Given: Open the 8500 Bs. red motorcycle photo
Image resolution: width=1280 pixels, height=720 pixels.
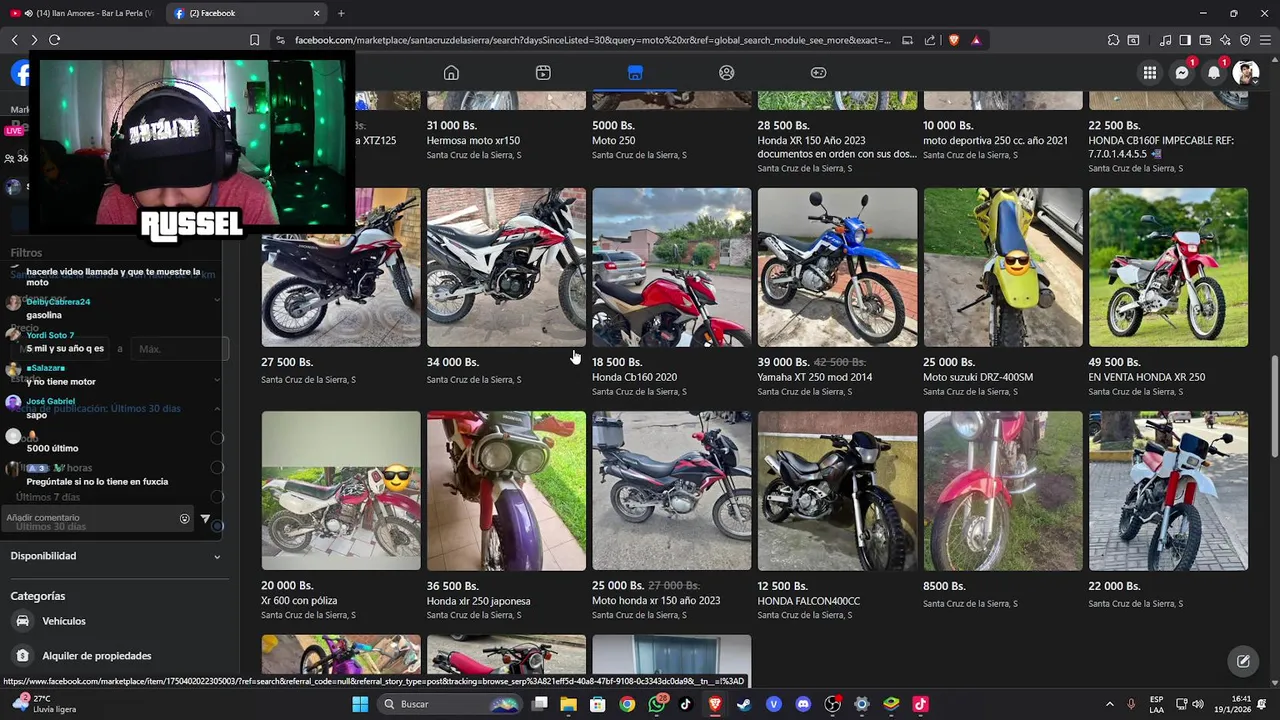Looking at the screenshot, I should pyautogui.click(x=1003, y=491).
